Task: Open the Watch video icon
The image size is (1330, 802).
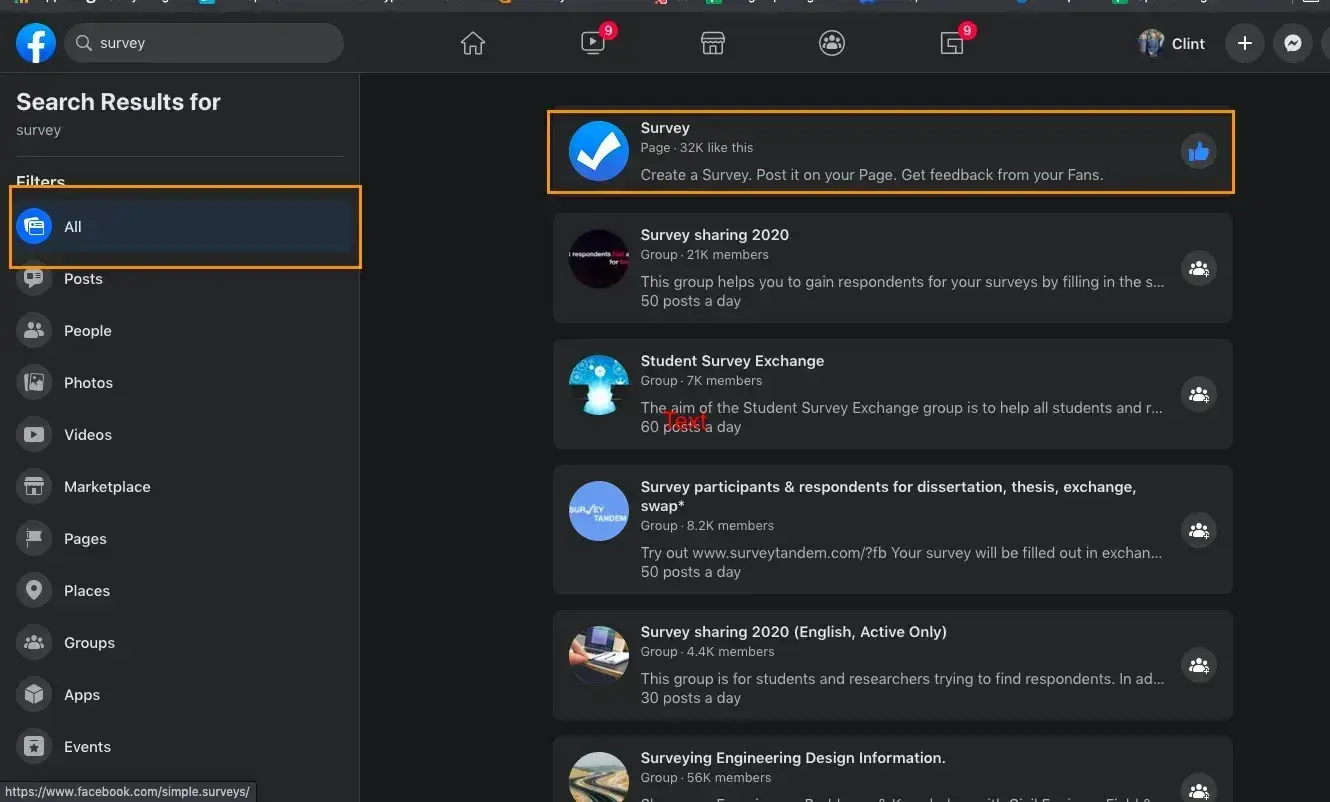Action: [593, 44]
